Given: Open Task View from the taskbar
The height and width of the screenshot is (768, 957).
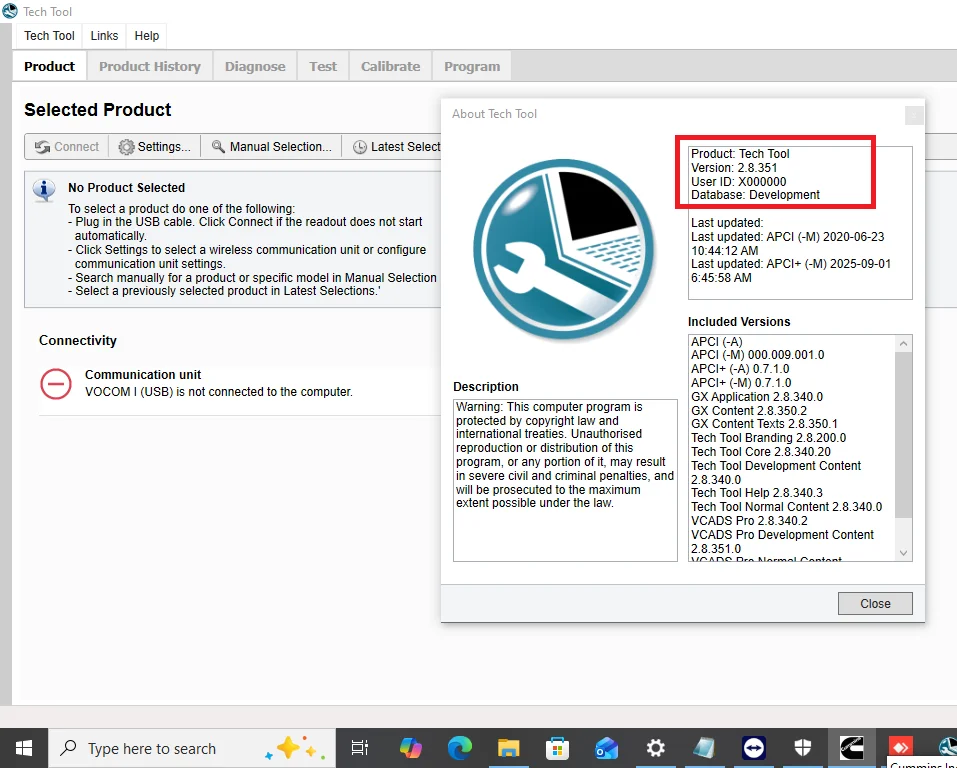Looking at the screenshot, I should [x=360, y=748].
